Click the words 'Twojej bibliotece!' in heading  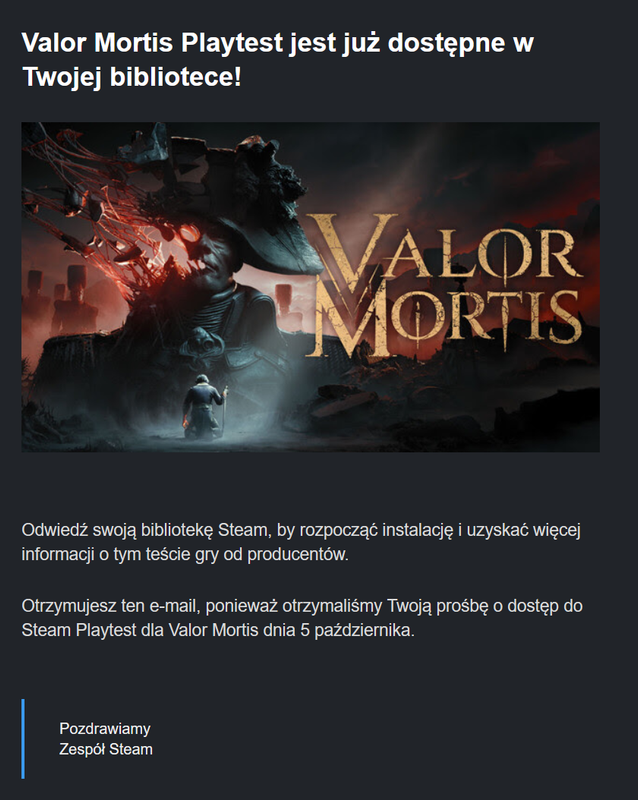coord(132,77)
